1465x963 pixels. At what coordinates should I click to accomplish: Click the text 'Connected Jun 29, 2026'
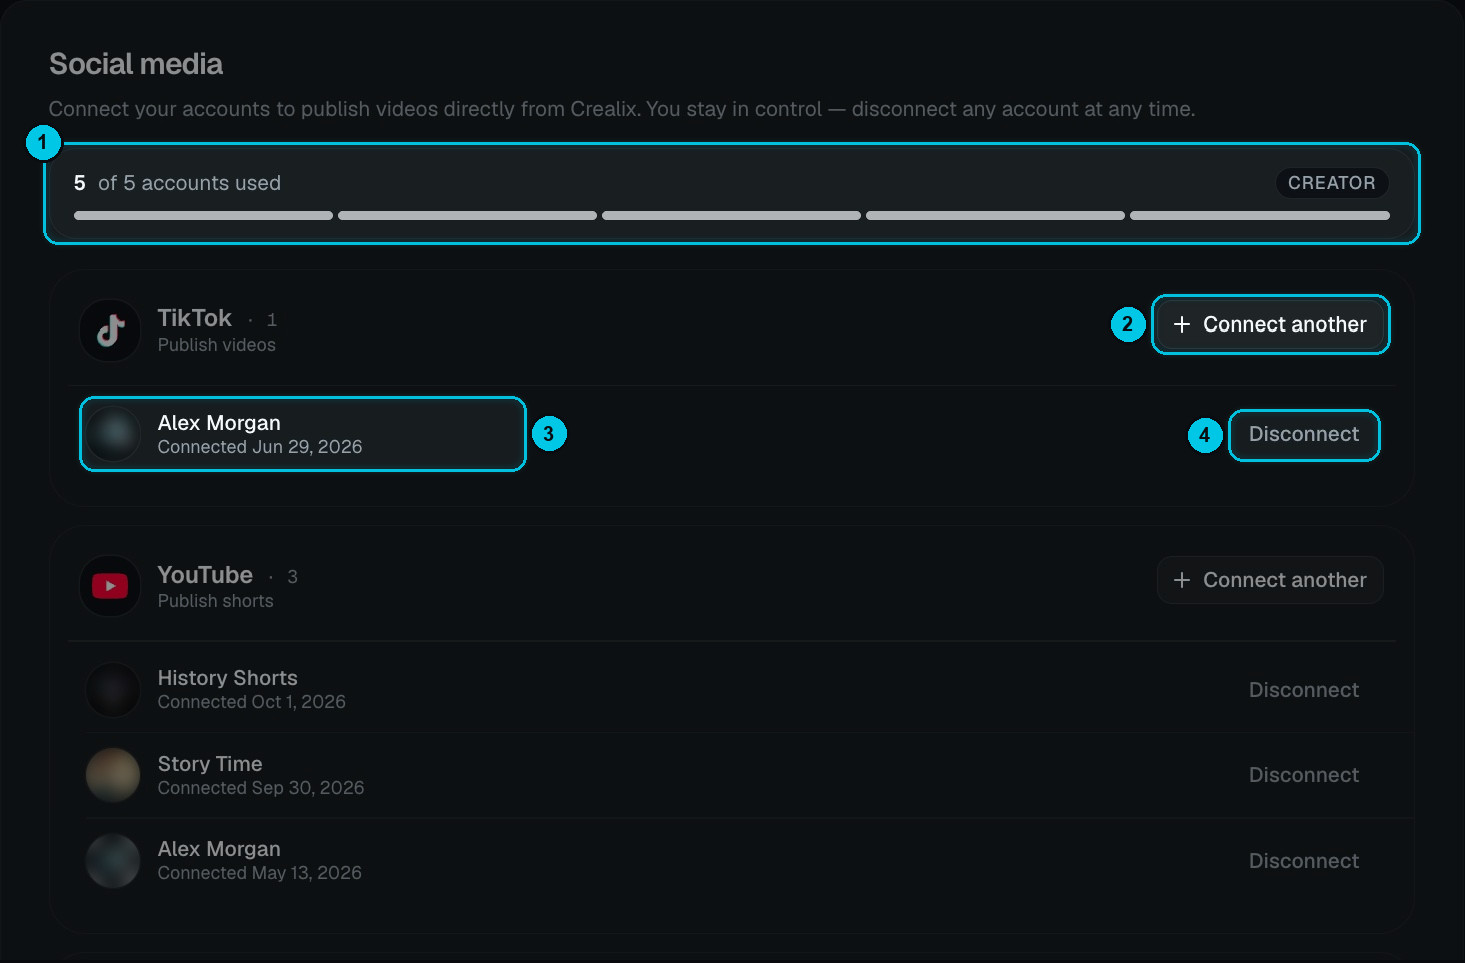pos(260,447)
